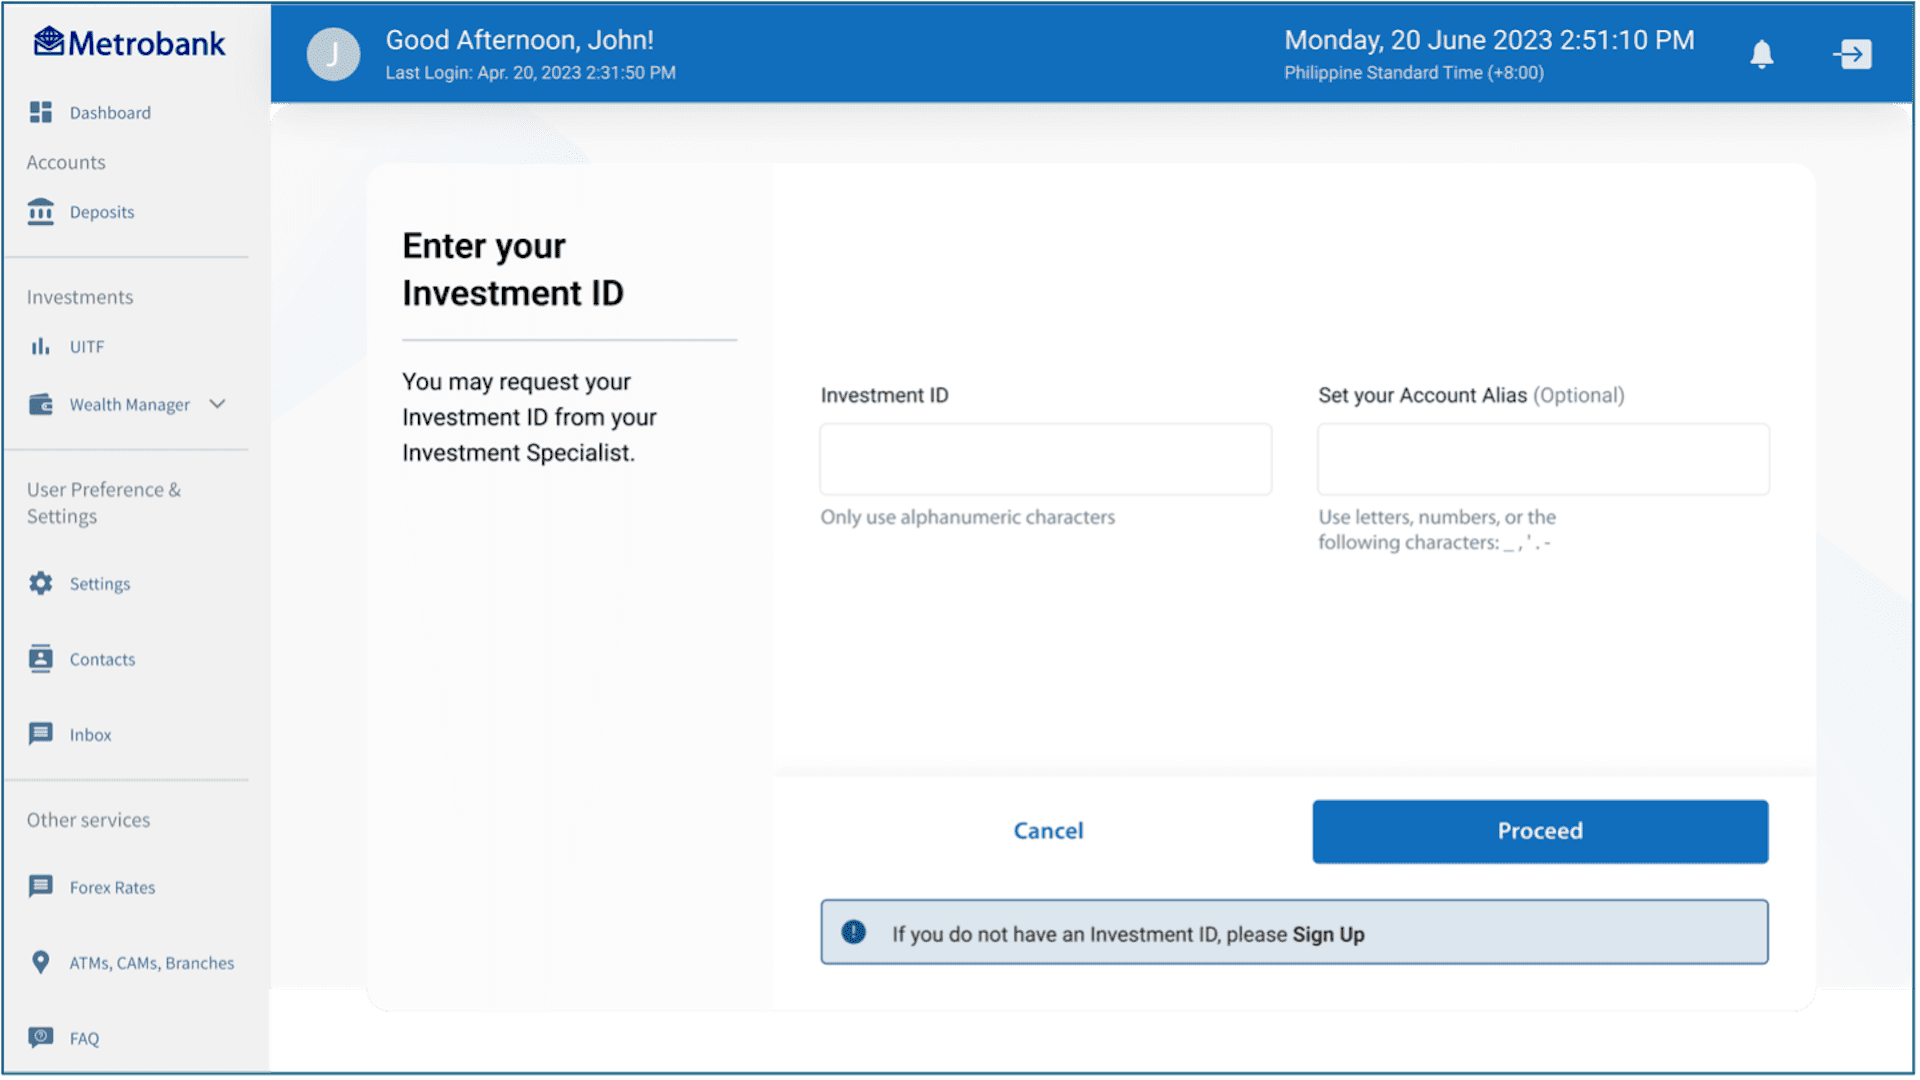Click the 'User Preference & Settings' label
1920x1080 pixels.
click(x=104, y=503)
